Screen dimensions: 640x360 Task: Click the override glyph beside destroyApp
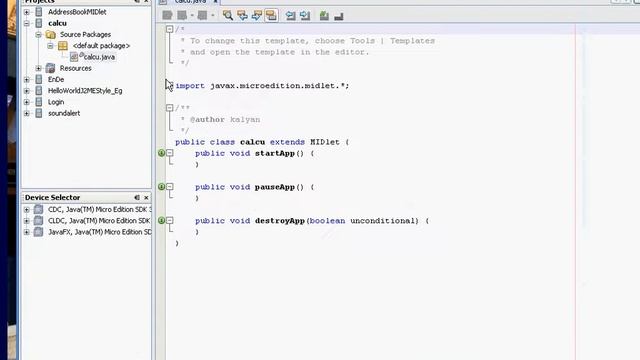click(162, 220)
